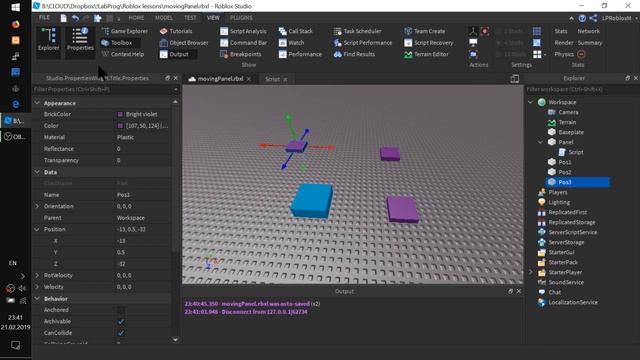Expand the Orientation property

[x=37, y=206]
